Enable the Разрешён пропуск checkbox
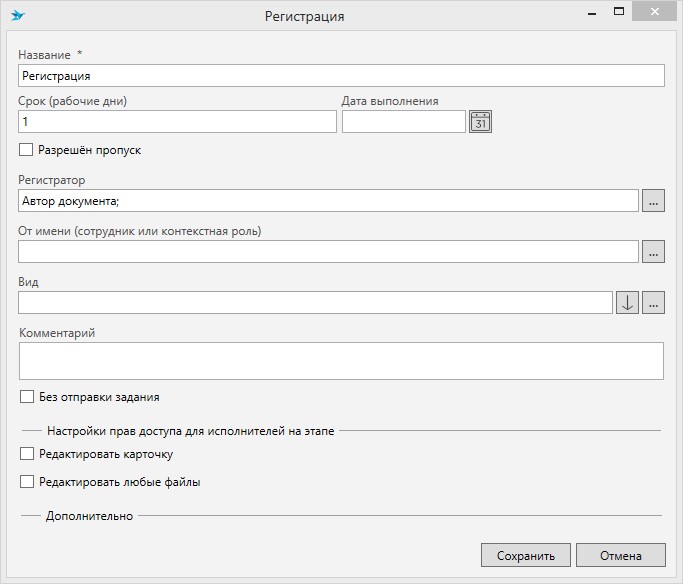Screen dimensions: 683x584 [x=26, y=150]
